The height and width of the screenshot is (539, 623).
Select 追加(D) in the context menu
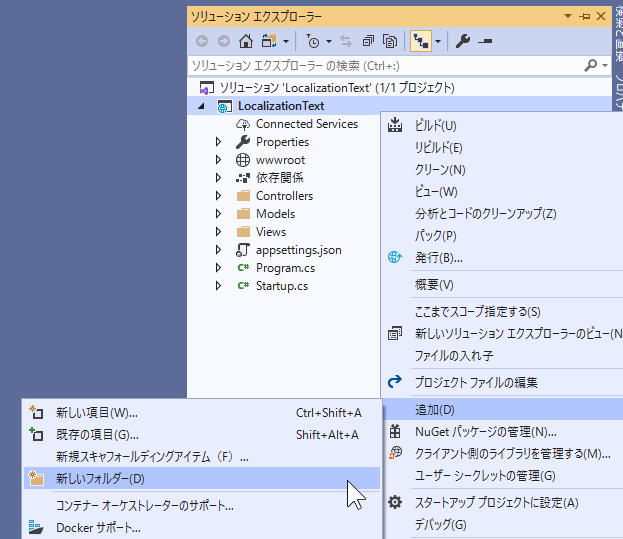[x=435, y=410]
